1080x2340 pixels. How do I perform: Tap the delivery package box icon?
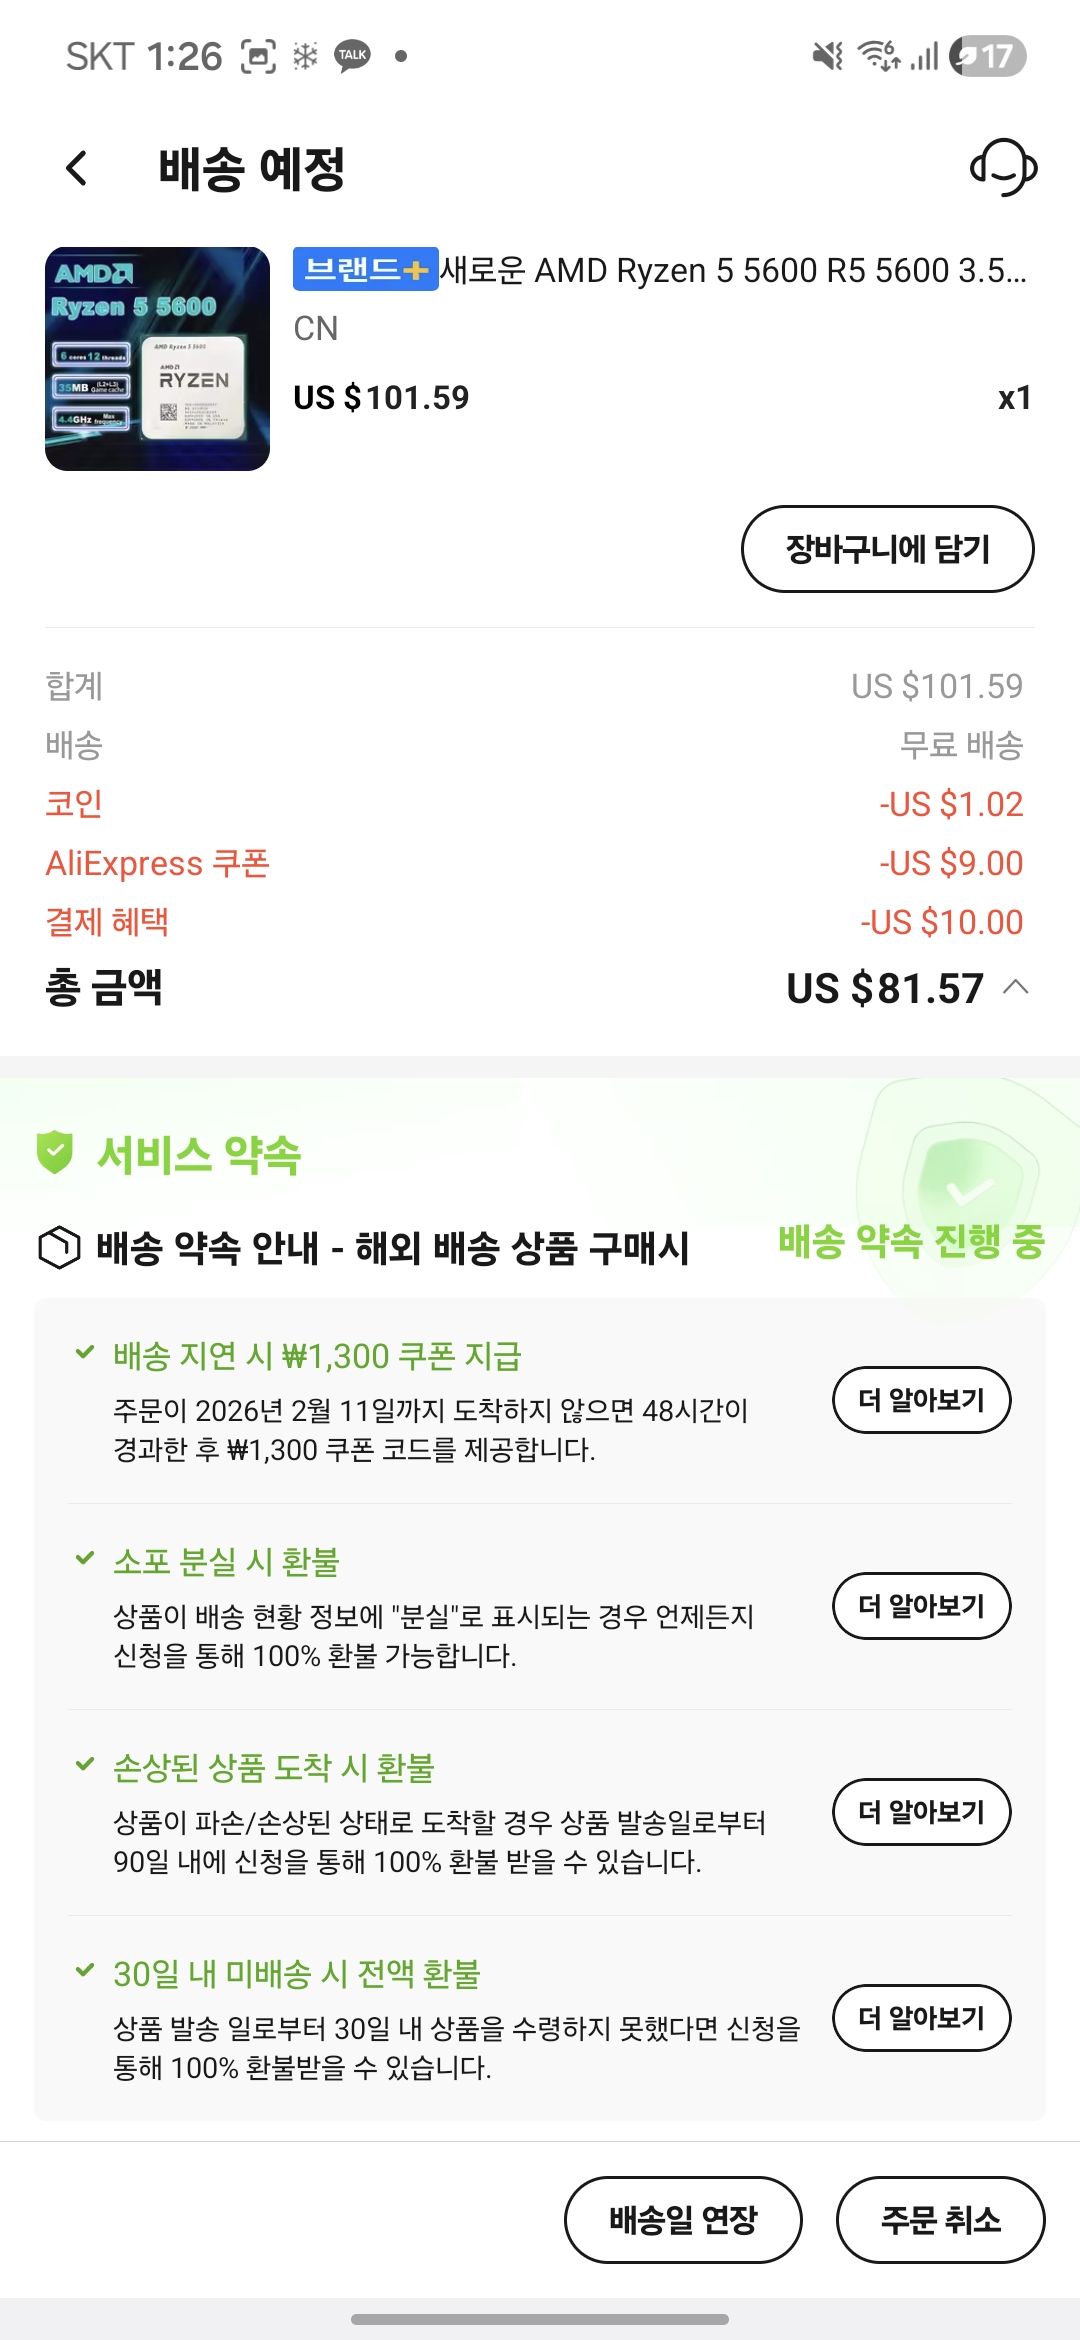(x=59, y=1247)
